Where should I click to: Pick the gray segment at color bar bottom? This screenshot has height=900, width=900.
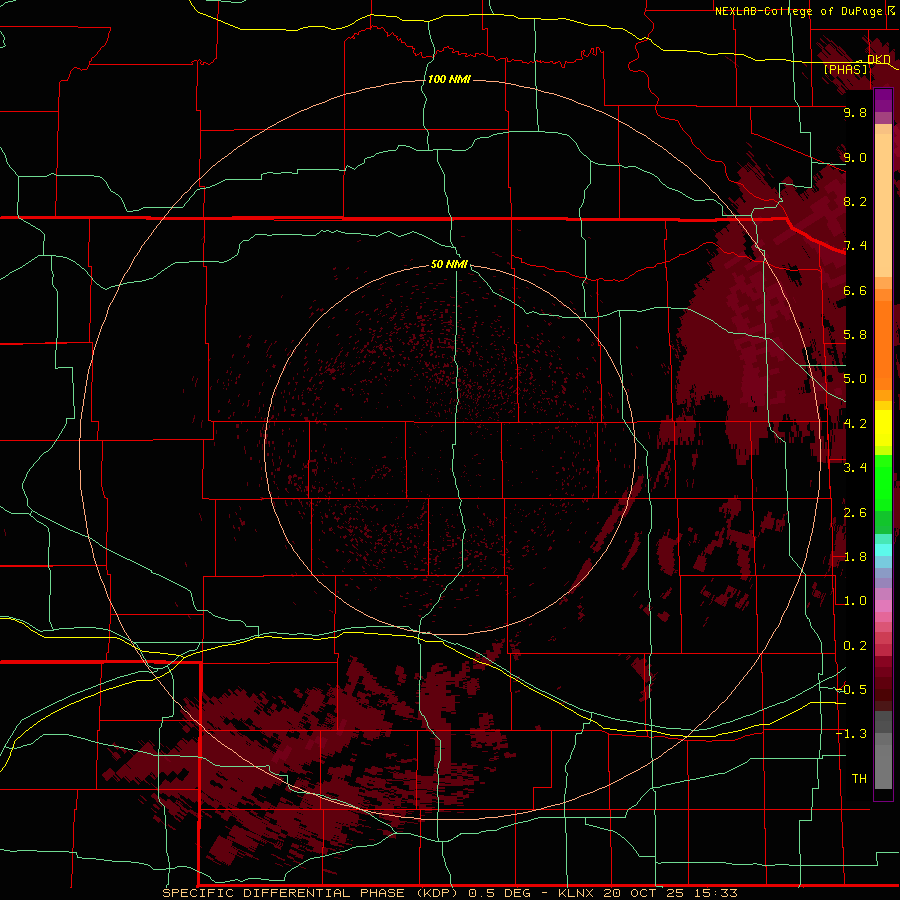pos(883,766)
